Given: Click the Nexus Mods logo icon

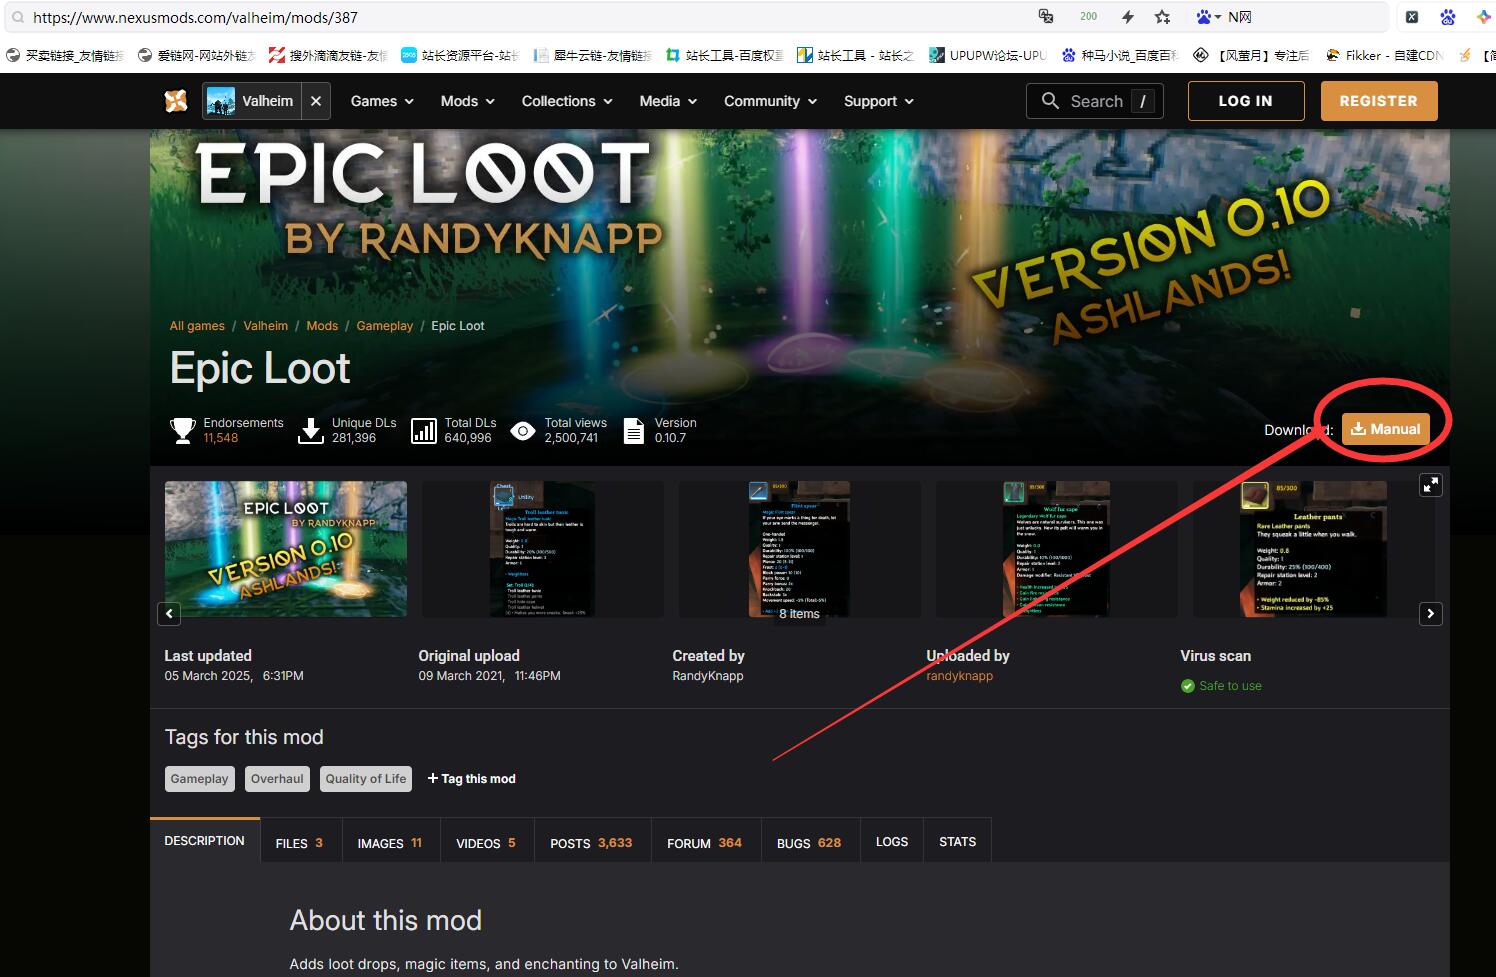Looking at the screenshot, I should pyautogui.click(x=176, y=101).
